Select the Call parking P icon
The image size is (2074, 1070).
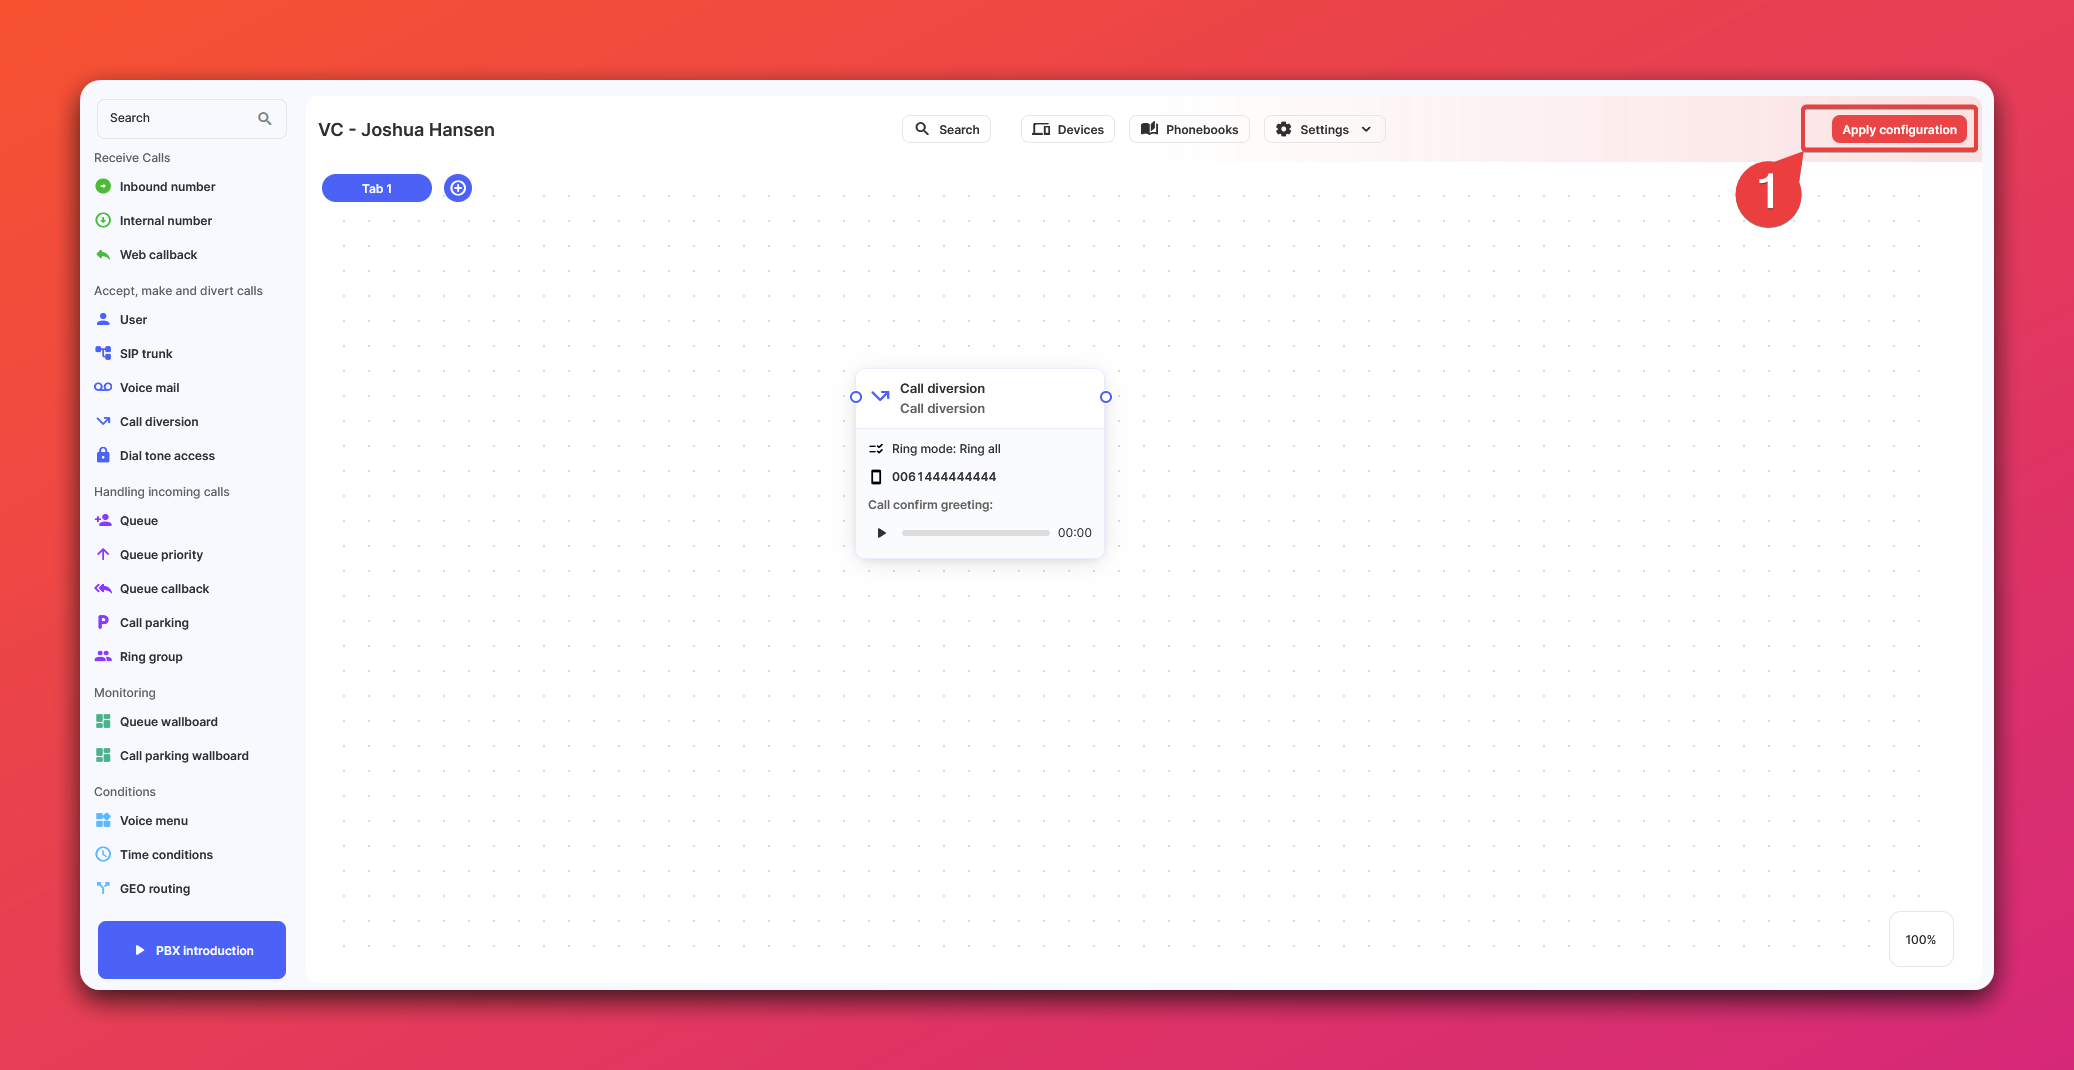(x=103, y=623)
